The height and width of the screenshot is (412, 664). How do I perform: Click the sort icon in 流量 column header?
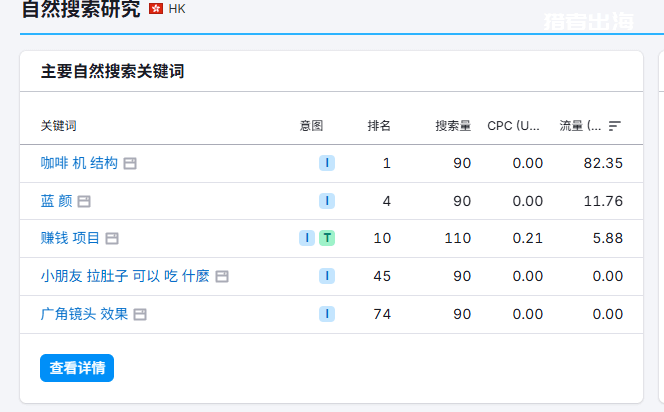click(x=614, y=126)
